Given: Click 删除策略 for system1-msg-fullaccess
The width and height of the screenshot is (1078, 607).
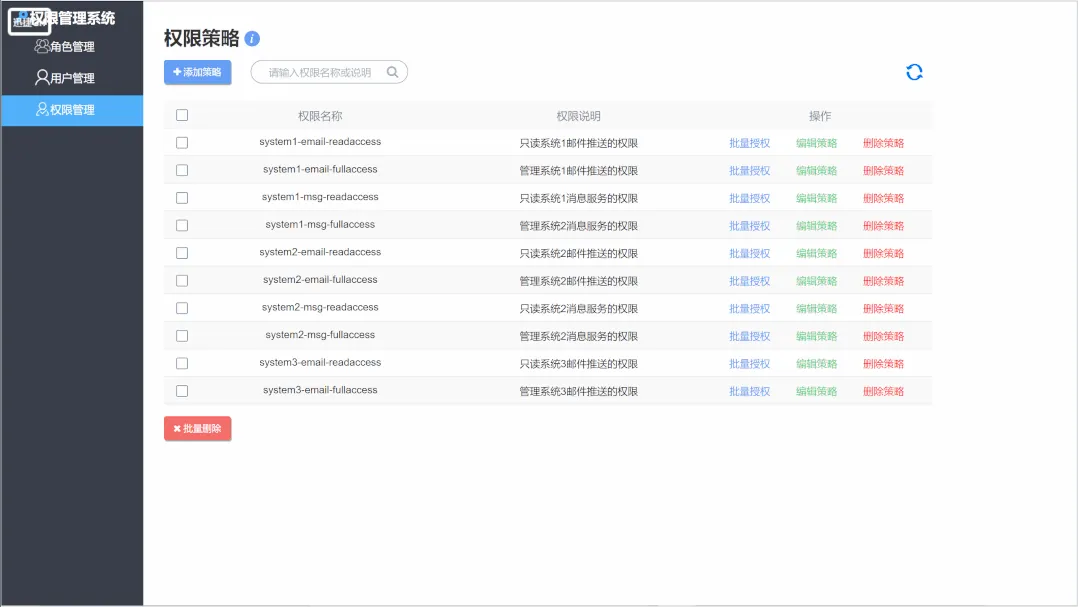Looking at the screenshot, I should (x=883, y=225).
